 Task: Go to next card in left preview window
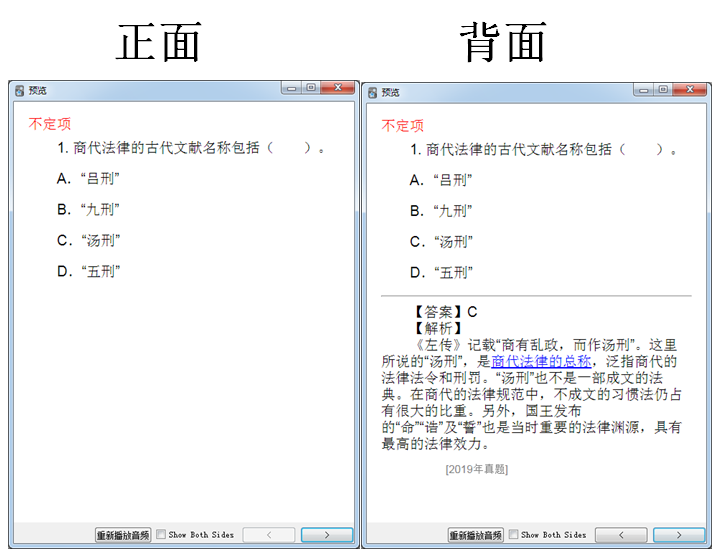(326, 535)
